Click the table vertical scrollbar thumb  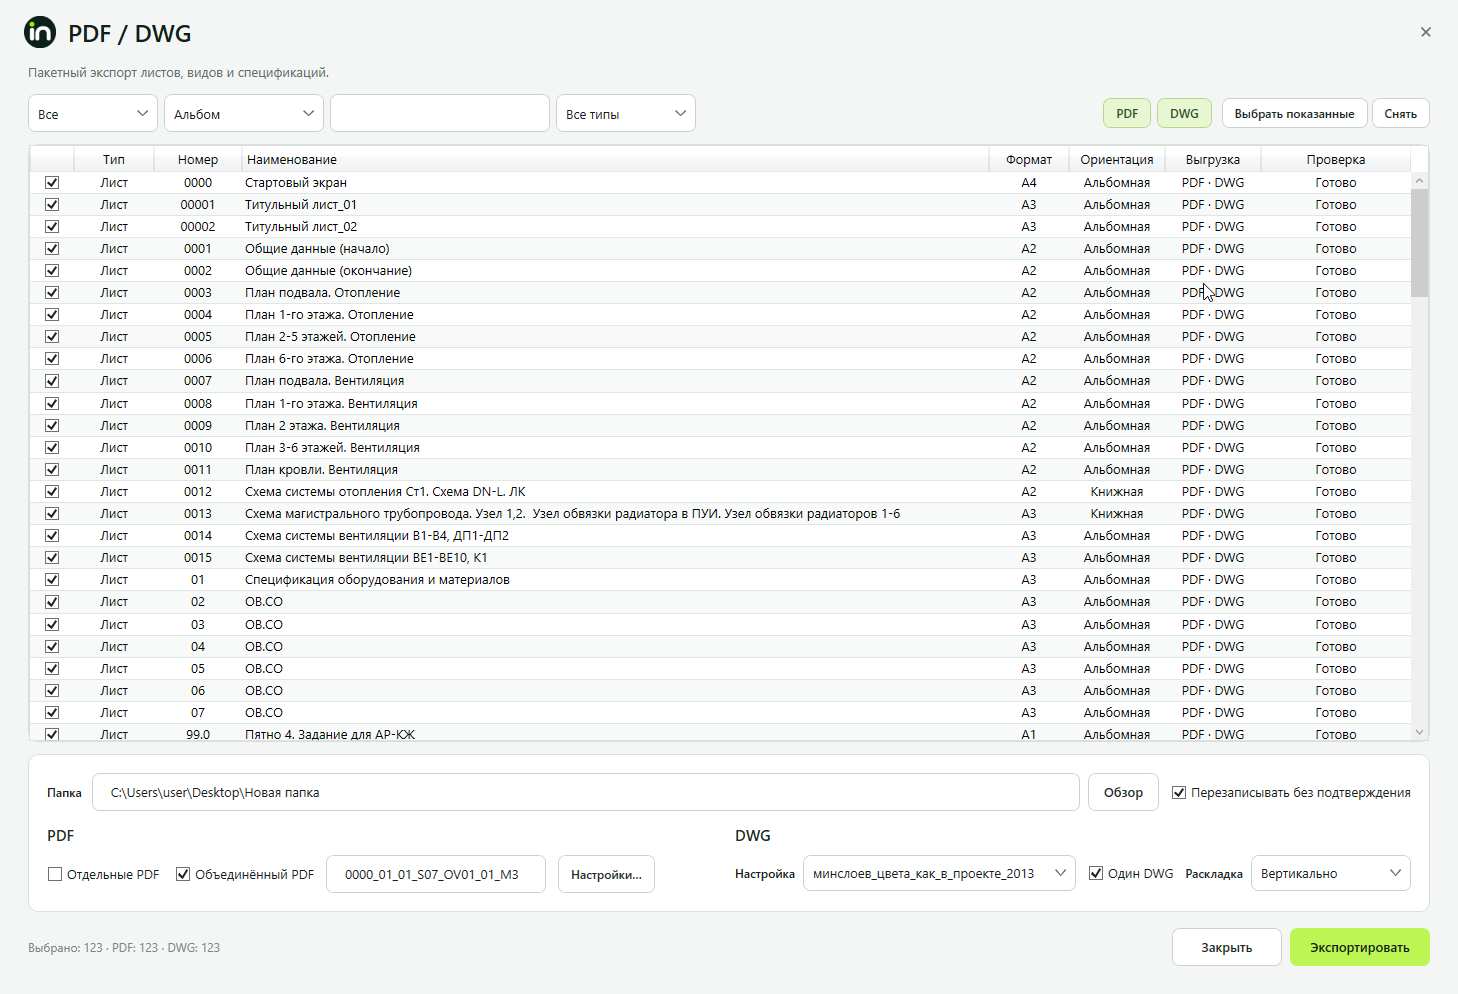point(1419,243)
